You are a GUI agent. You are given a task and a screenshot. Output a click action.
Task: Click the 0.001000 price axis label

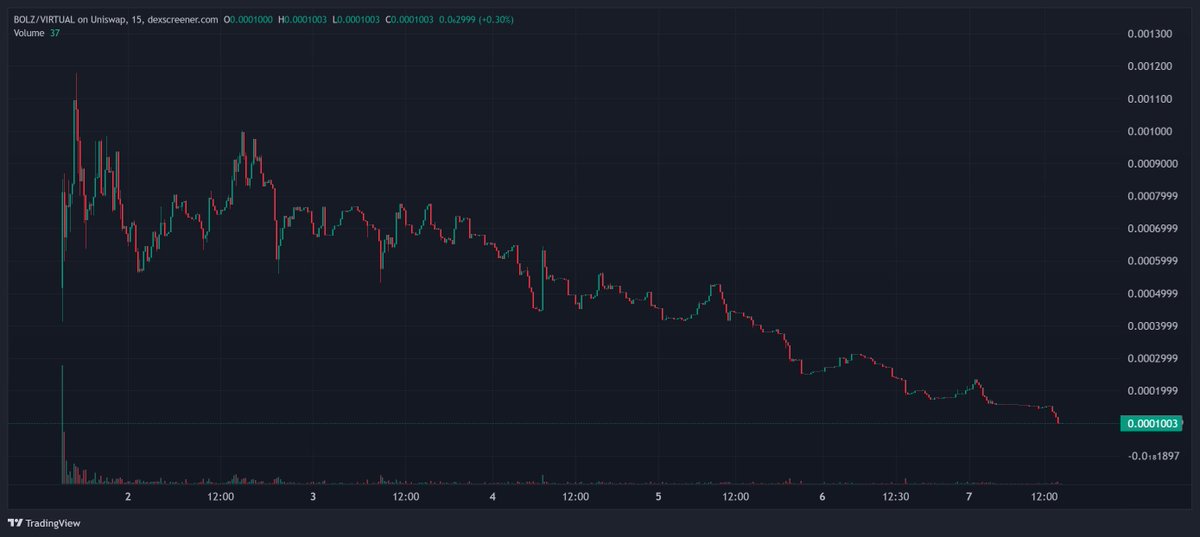click(x=1150, y=132)
